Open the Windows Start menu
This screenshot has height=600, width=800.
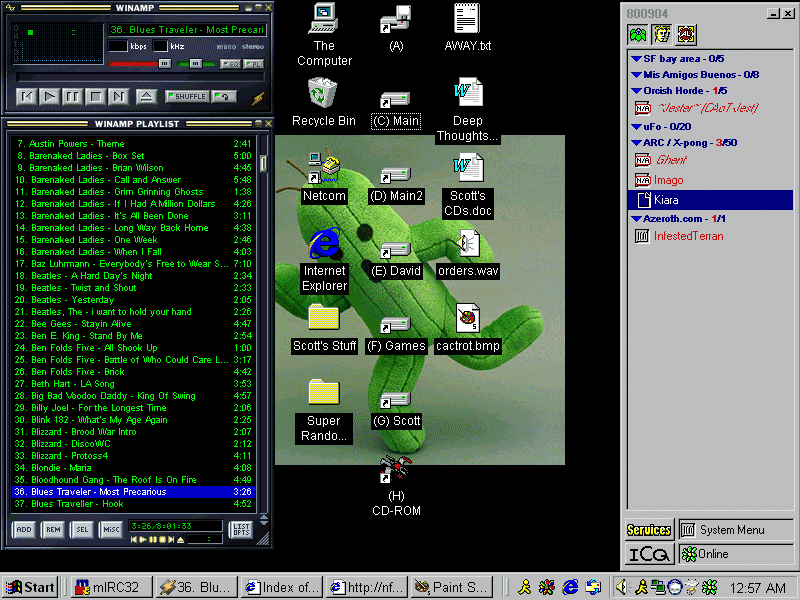(x=31, y=587)
